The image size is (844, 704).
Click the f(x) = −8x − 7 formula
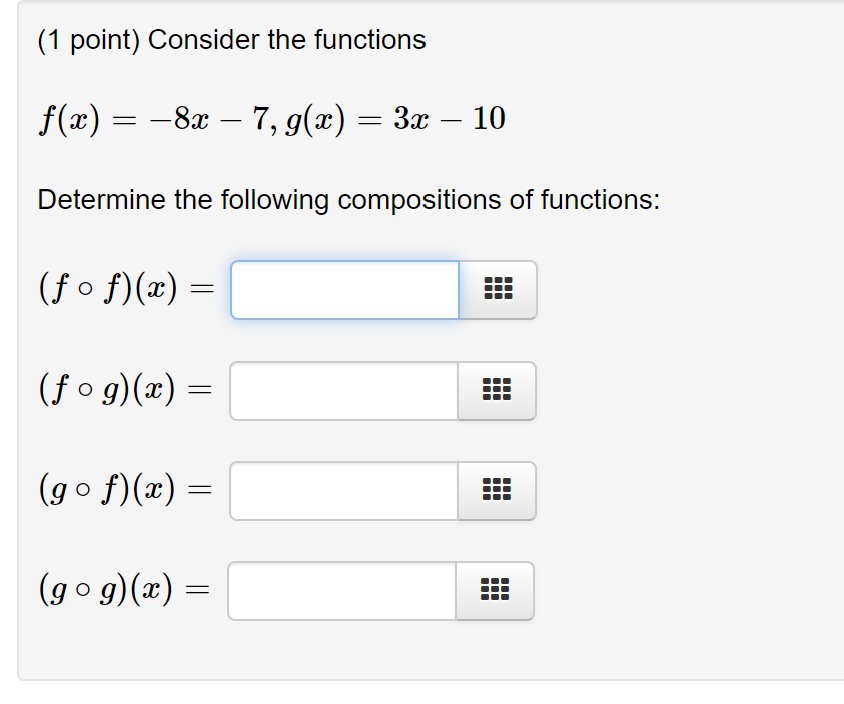(x=153, y=119)
